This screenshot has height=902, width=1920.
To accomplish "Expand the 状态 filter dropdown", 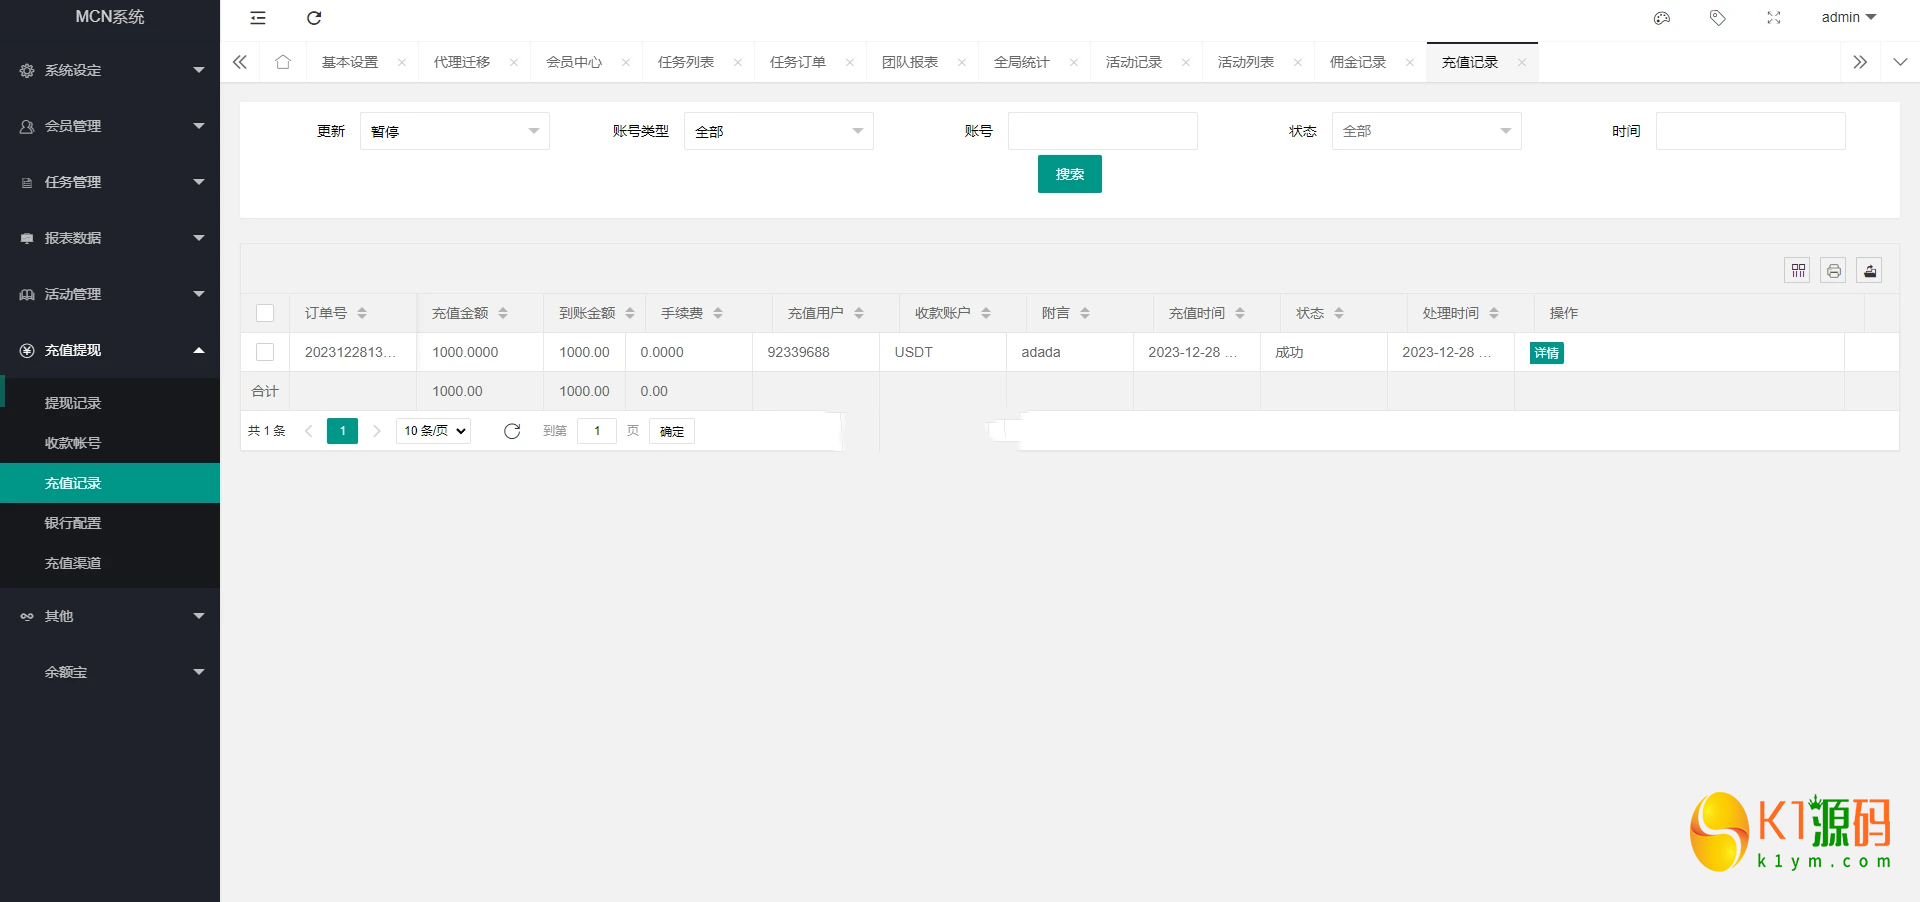I will click(1426, 131).
